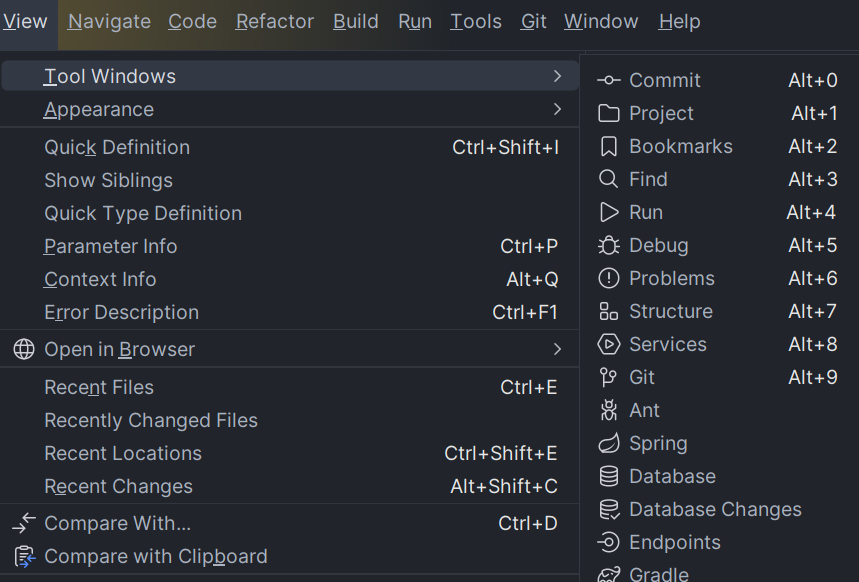859x582 pixels.
Task: Open the Refactor menu
Action: pyautogui.click(x=274, y=21)
